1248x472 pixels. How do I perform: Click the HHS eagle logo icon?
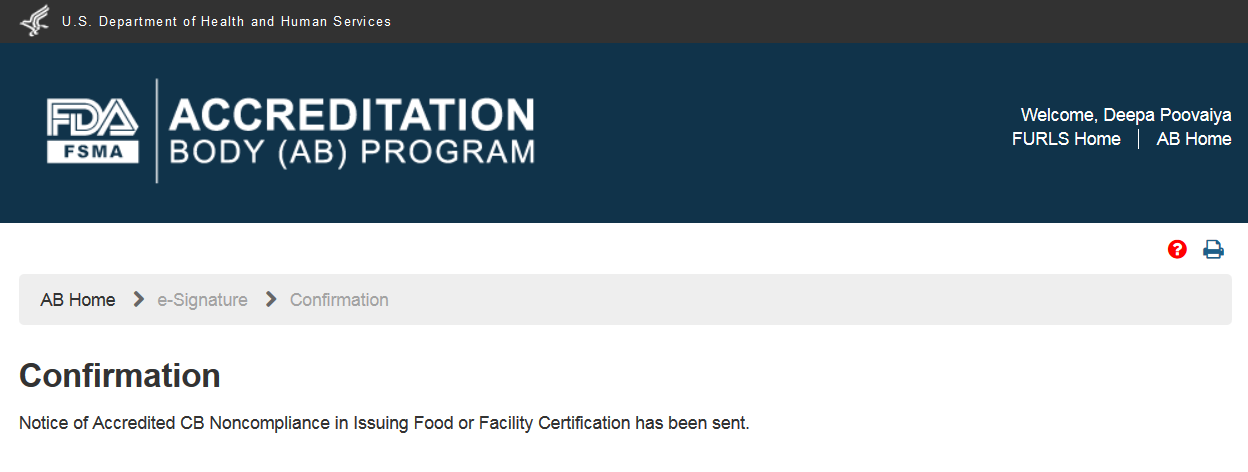35,21
